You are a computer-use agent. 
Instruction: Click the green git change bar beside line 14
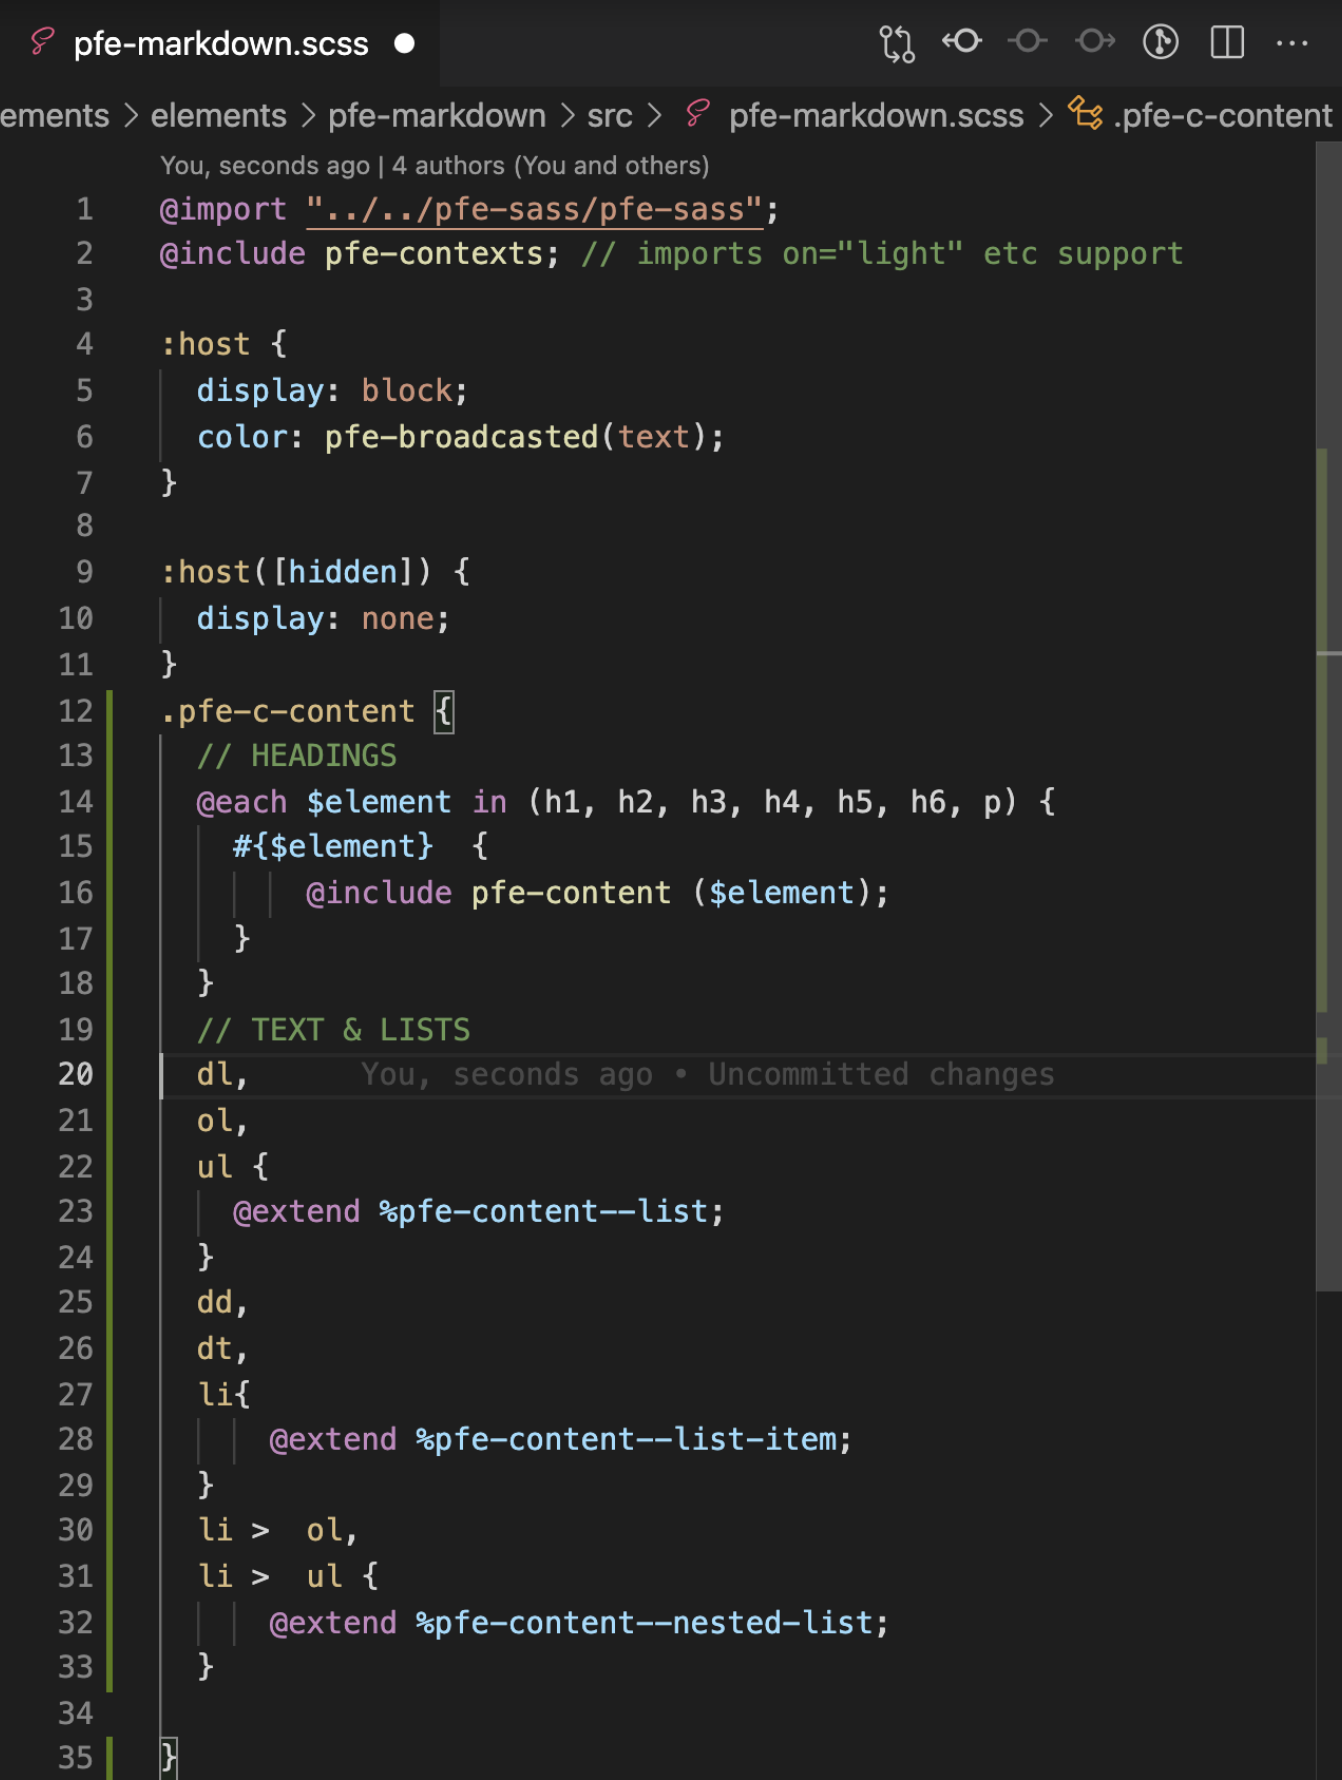(x=109, y=801)
